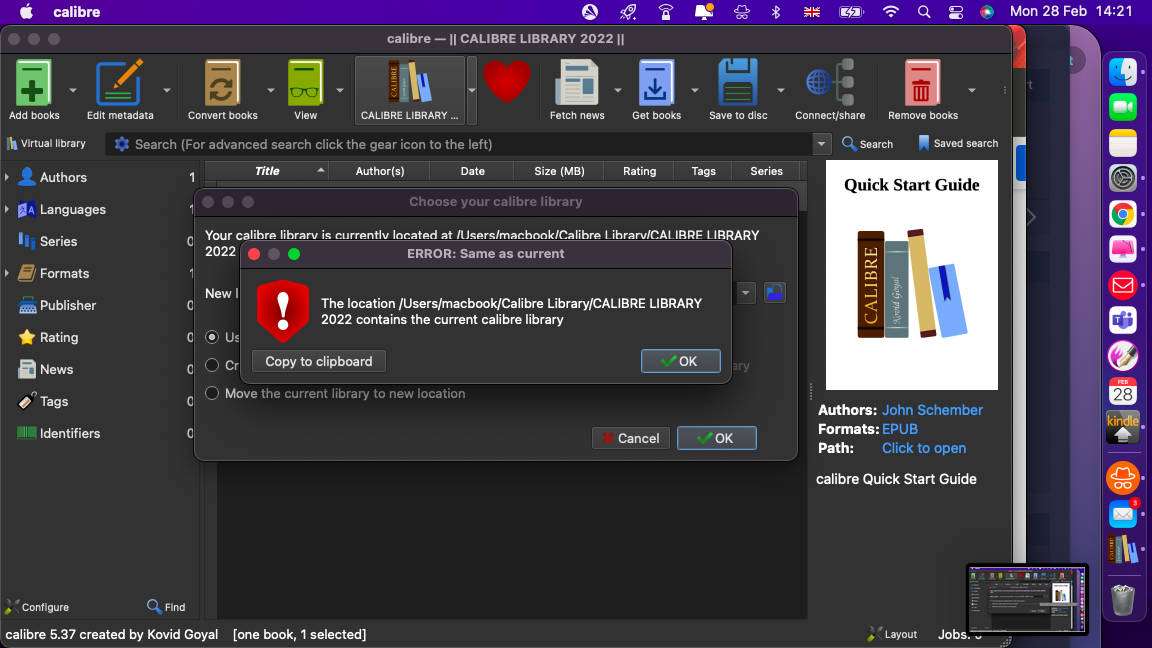Select the Save to disc tool
The image size is (1152, 648).
[738, 90]
